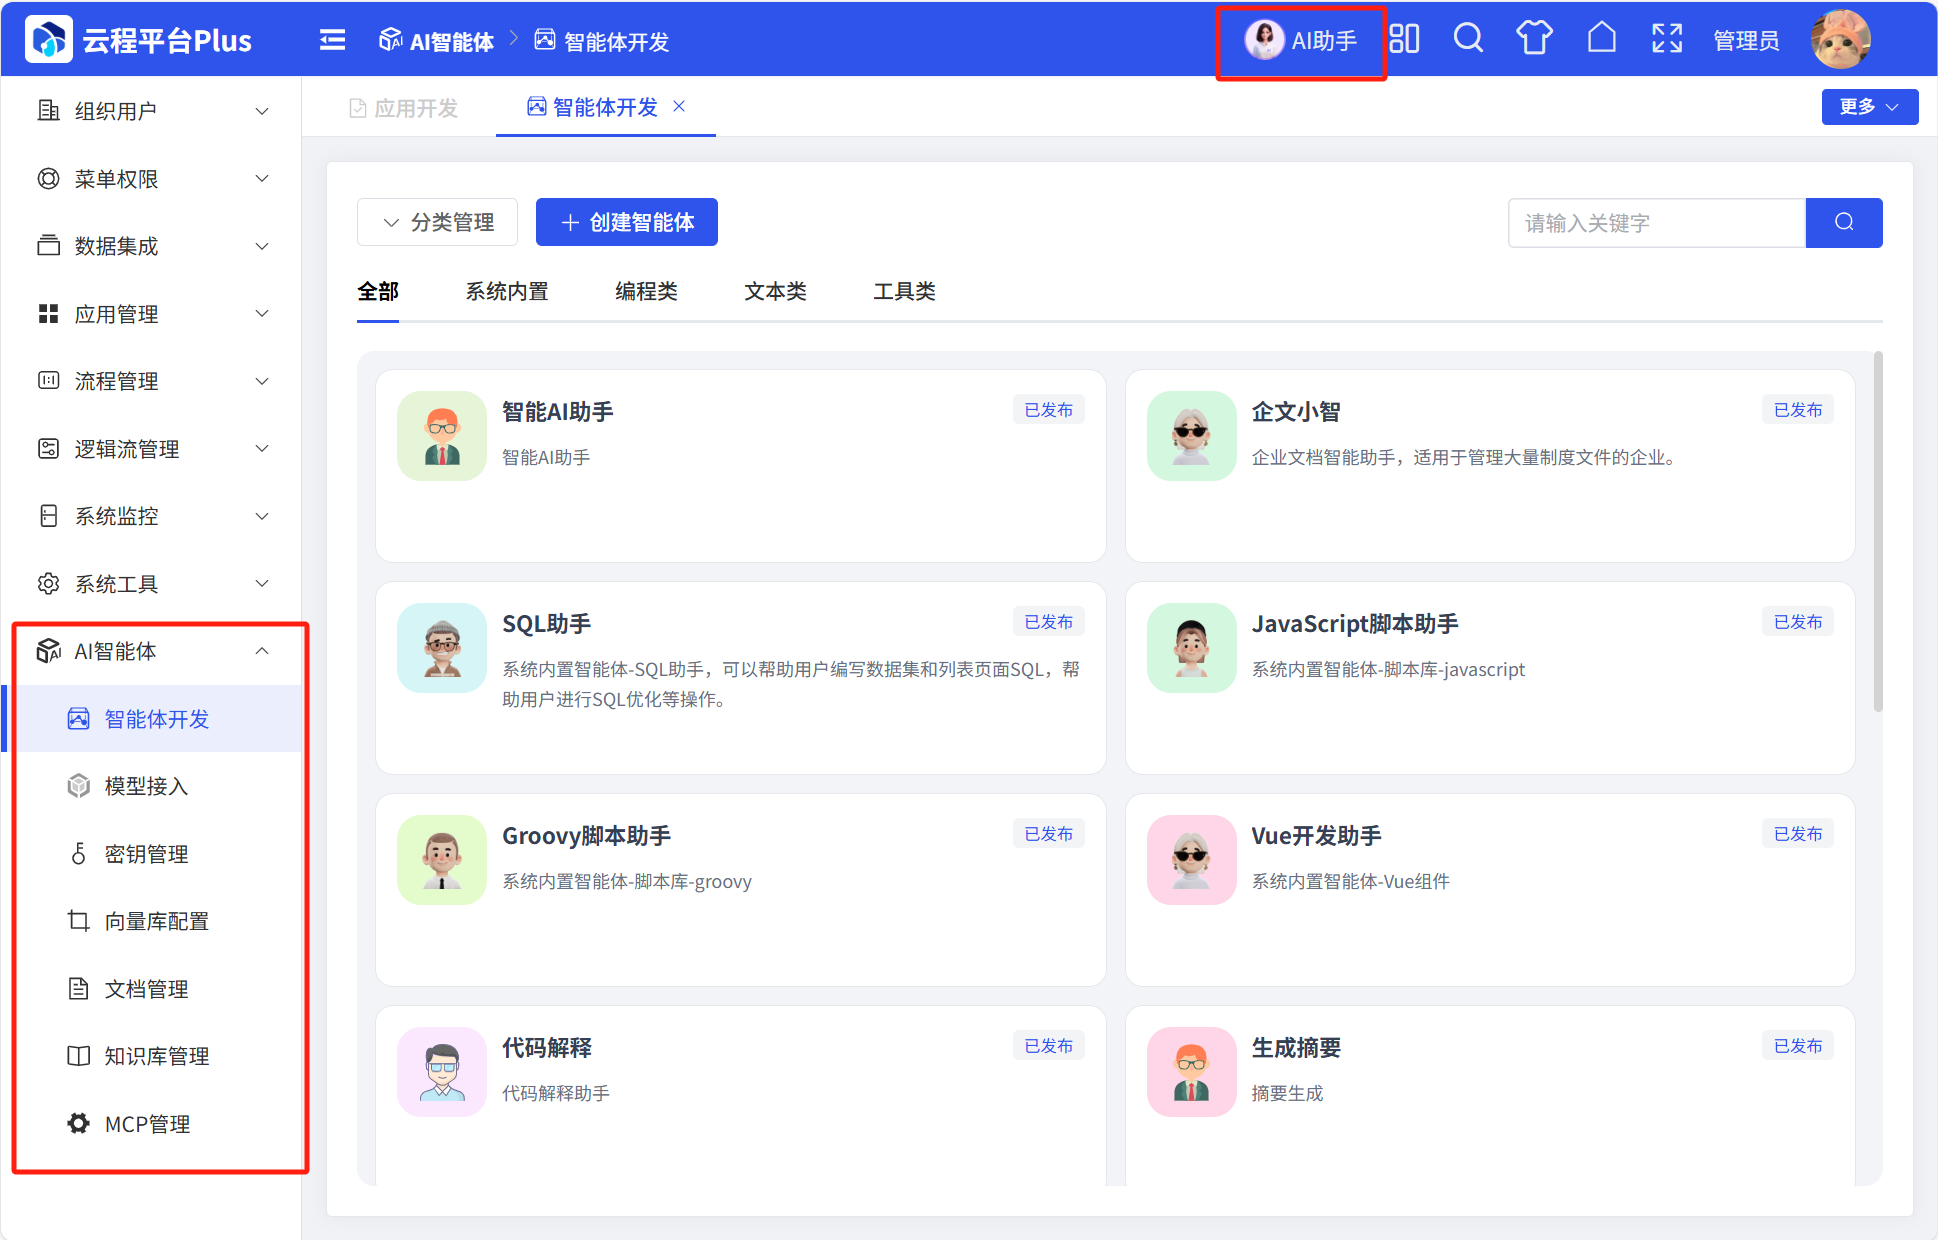Click the header search magnifier icon
Screen dimensions: 1938x1240
(1468, 39)
